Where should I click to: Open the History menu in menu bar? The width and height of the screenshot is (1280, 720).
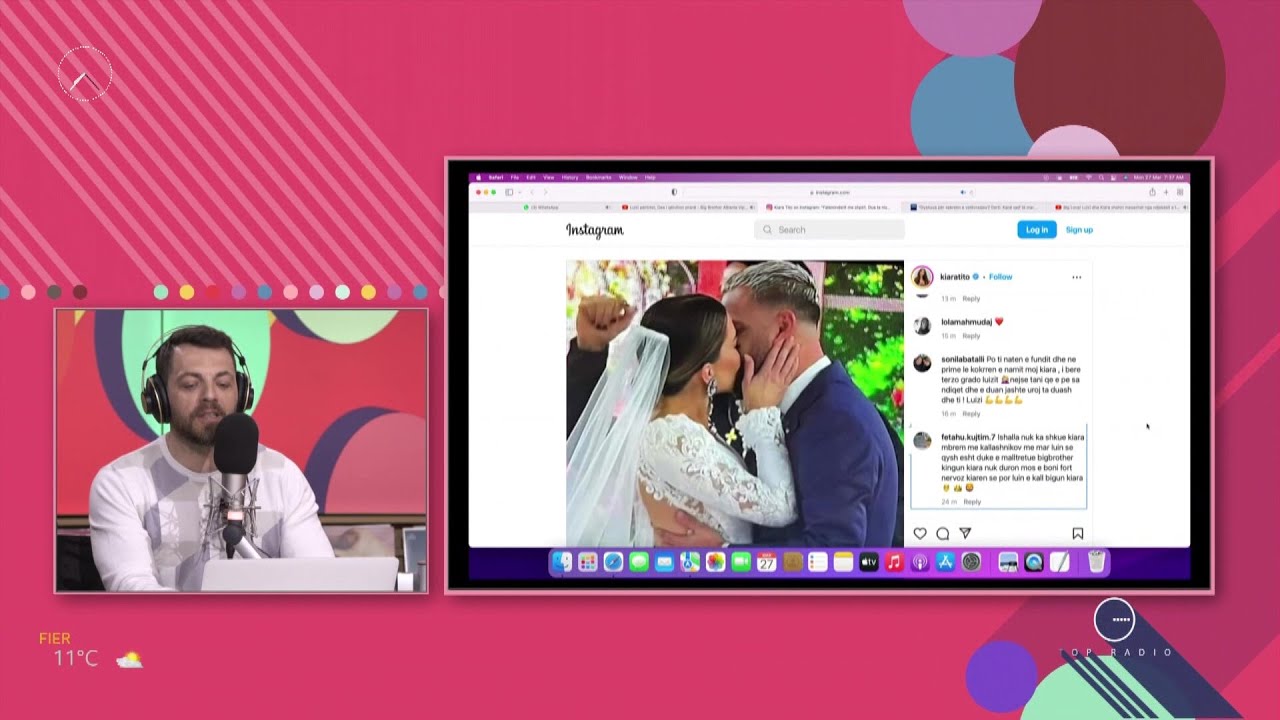click(570, 177)
